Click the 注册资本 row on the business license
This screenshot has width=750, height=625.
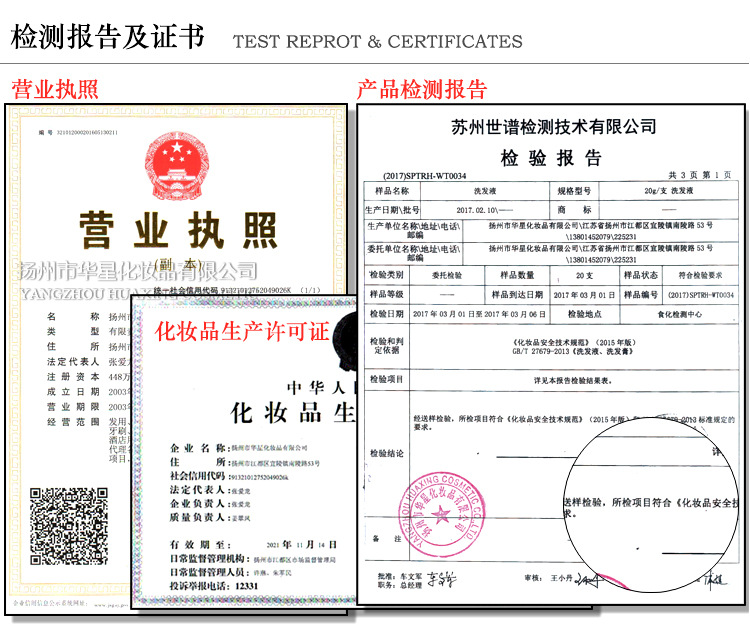[88, 377]
